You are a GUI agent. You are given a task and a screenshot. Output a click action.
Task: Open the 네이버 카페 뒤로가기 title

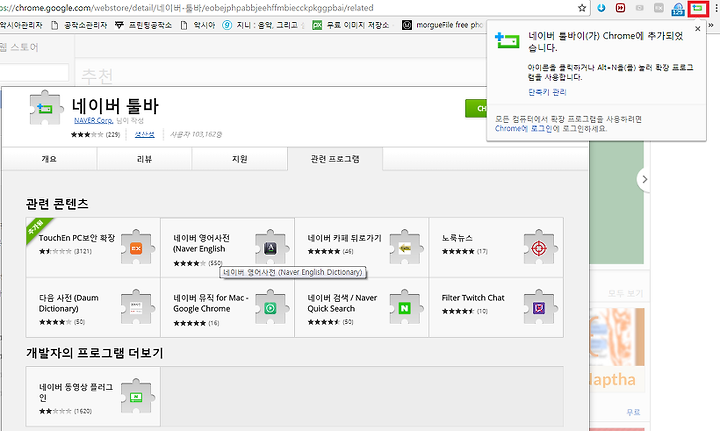(344, 238)
